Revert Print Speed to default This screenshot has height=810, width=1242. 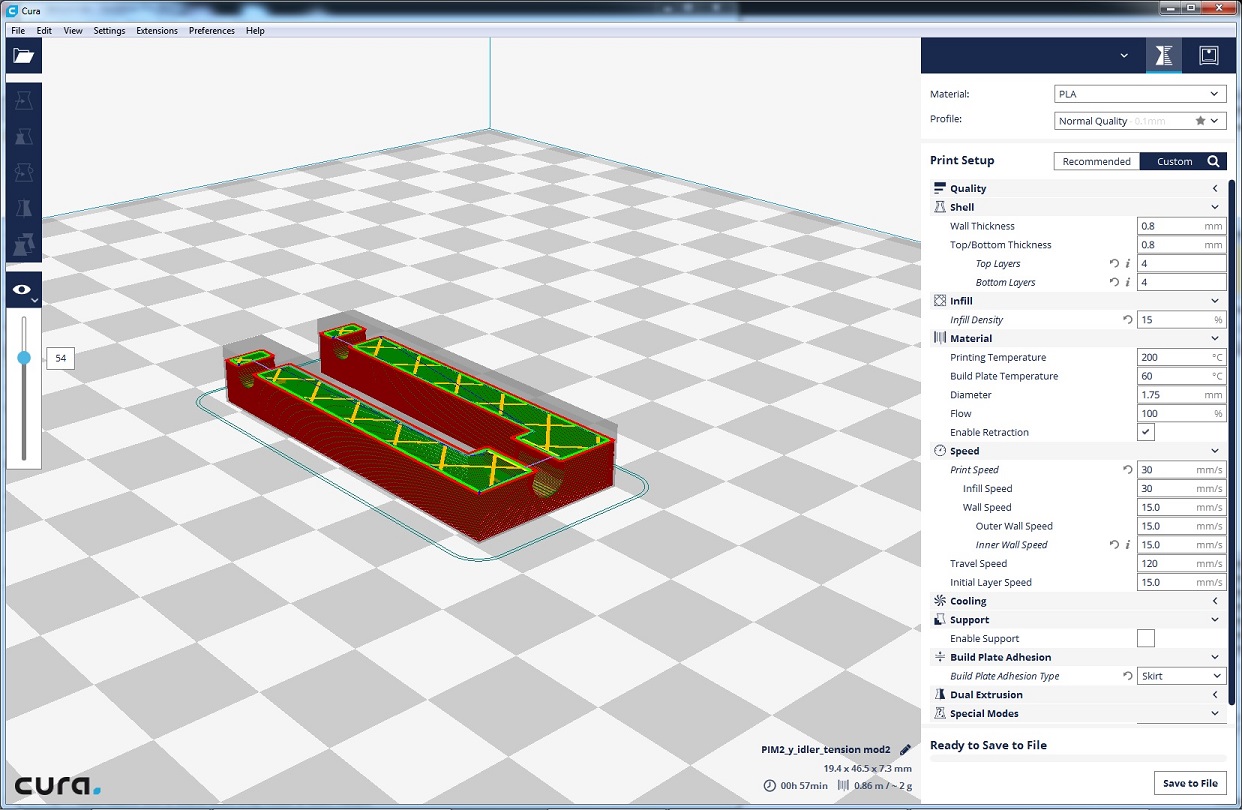pyautogui.click(x=1128, y=470)
